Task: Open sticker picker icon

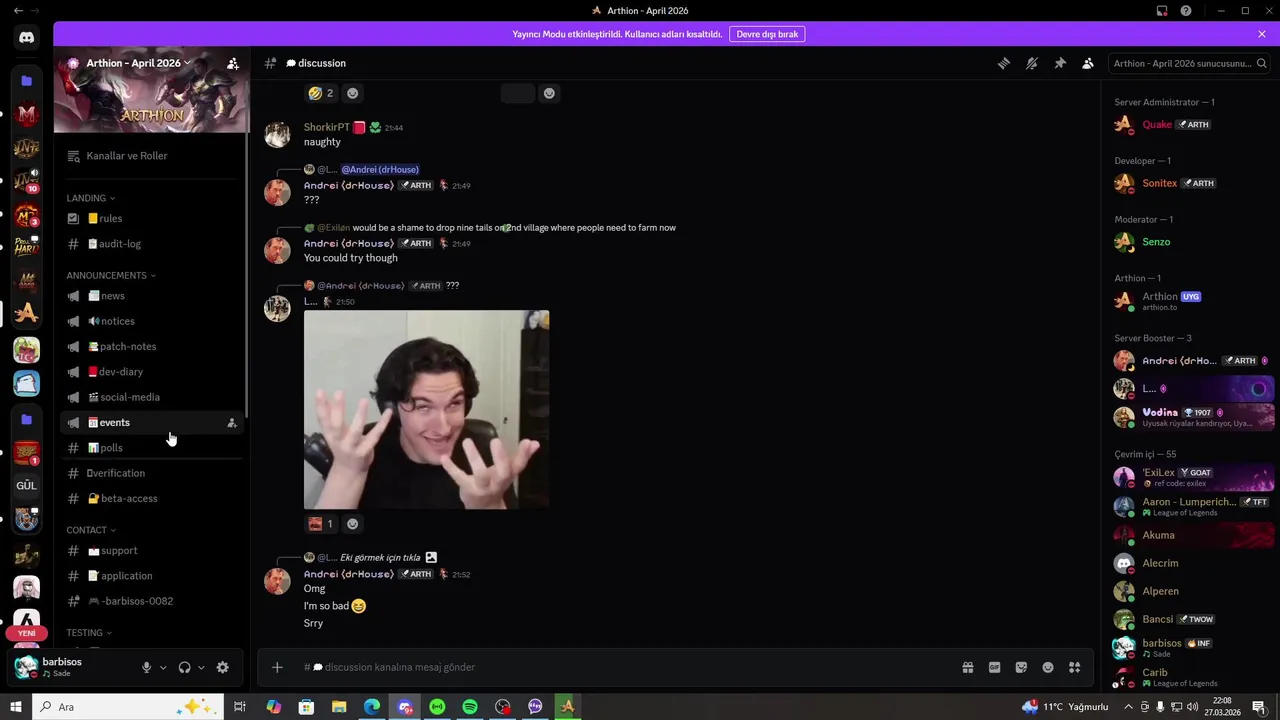Action: (1021, 667)
